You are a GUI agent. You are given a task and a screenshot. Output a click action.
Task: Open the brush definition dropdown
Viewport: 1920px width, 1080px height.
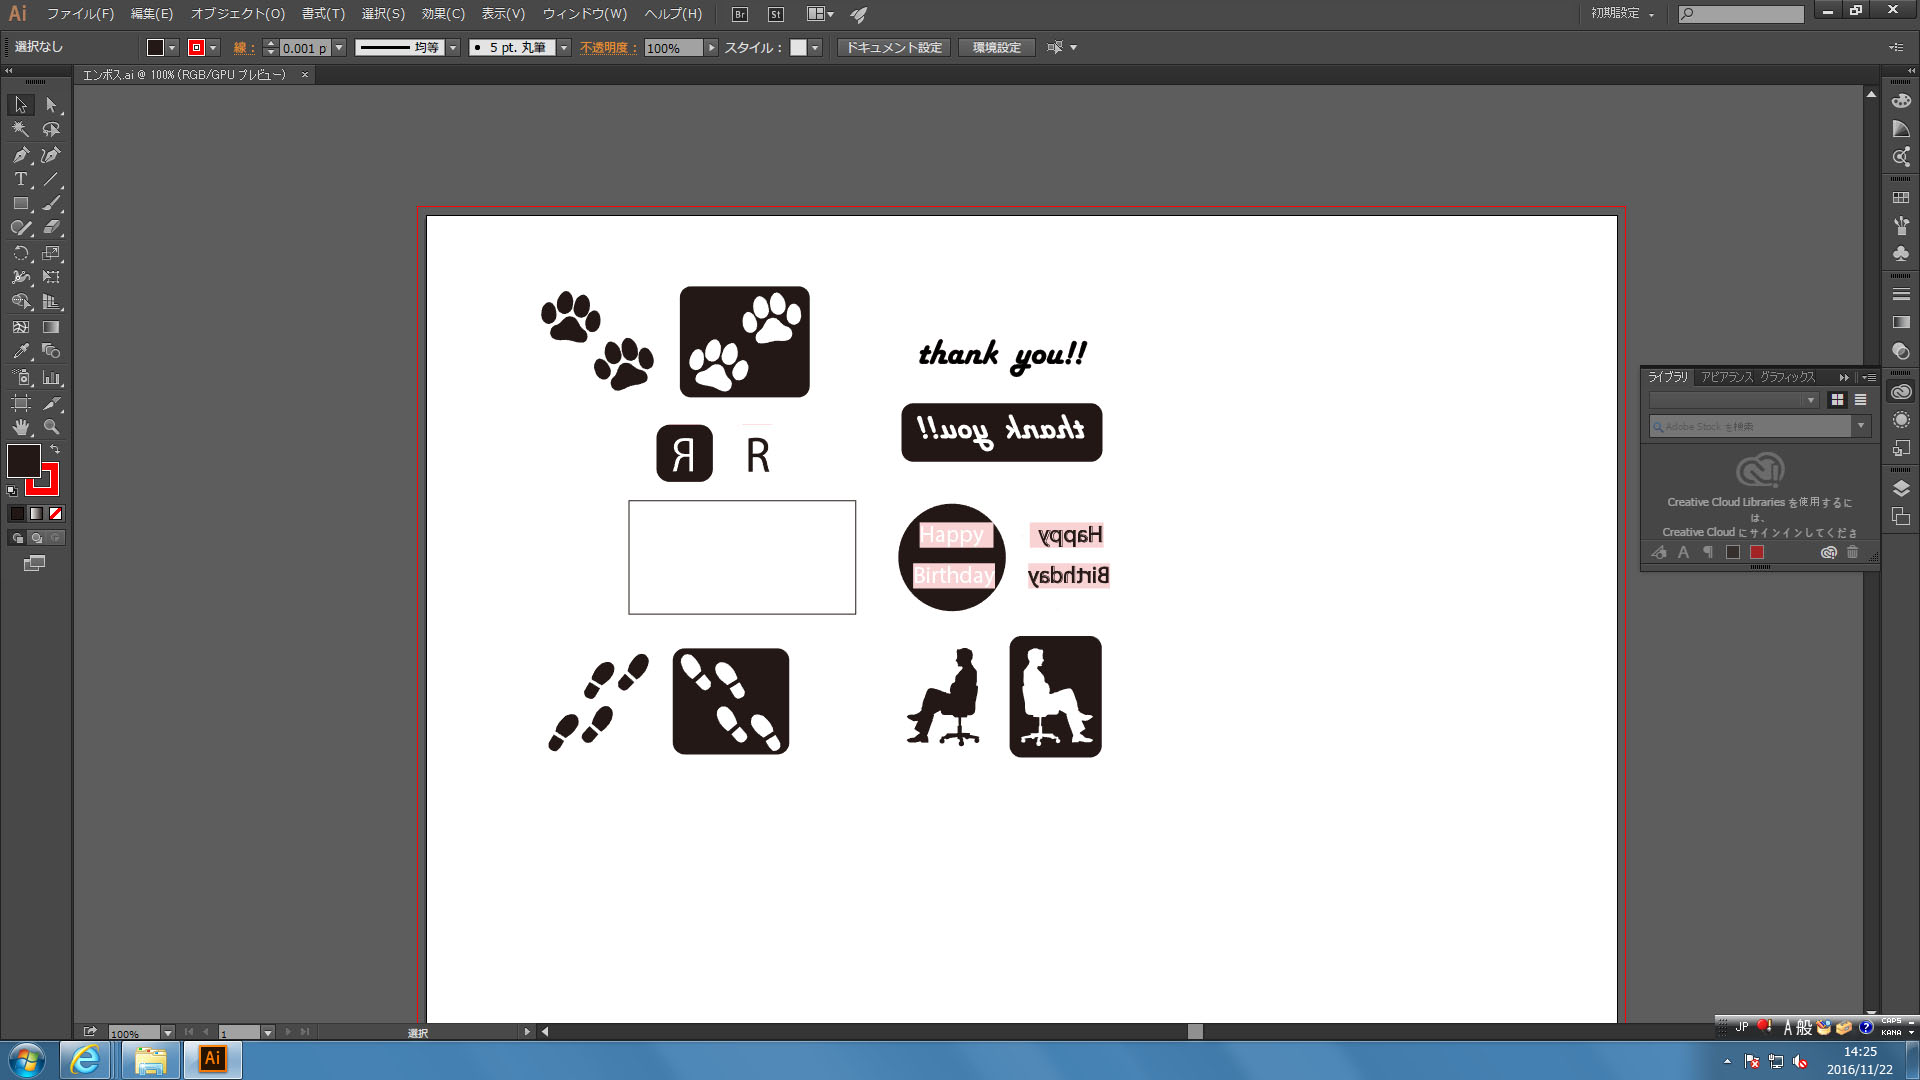[564, 48]
